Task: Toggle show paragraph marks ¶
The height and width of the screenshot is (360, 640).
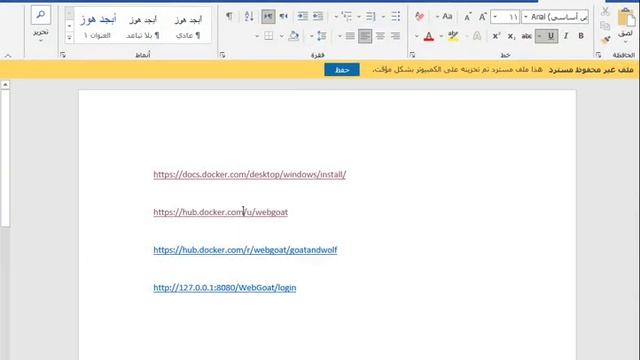Action: (x=229, y=16)
